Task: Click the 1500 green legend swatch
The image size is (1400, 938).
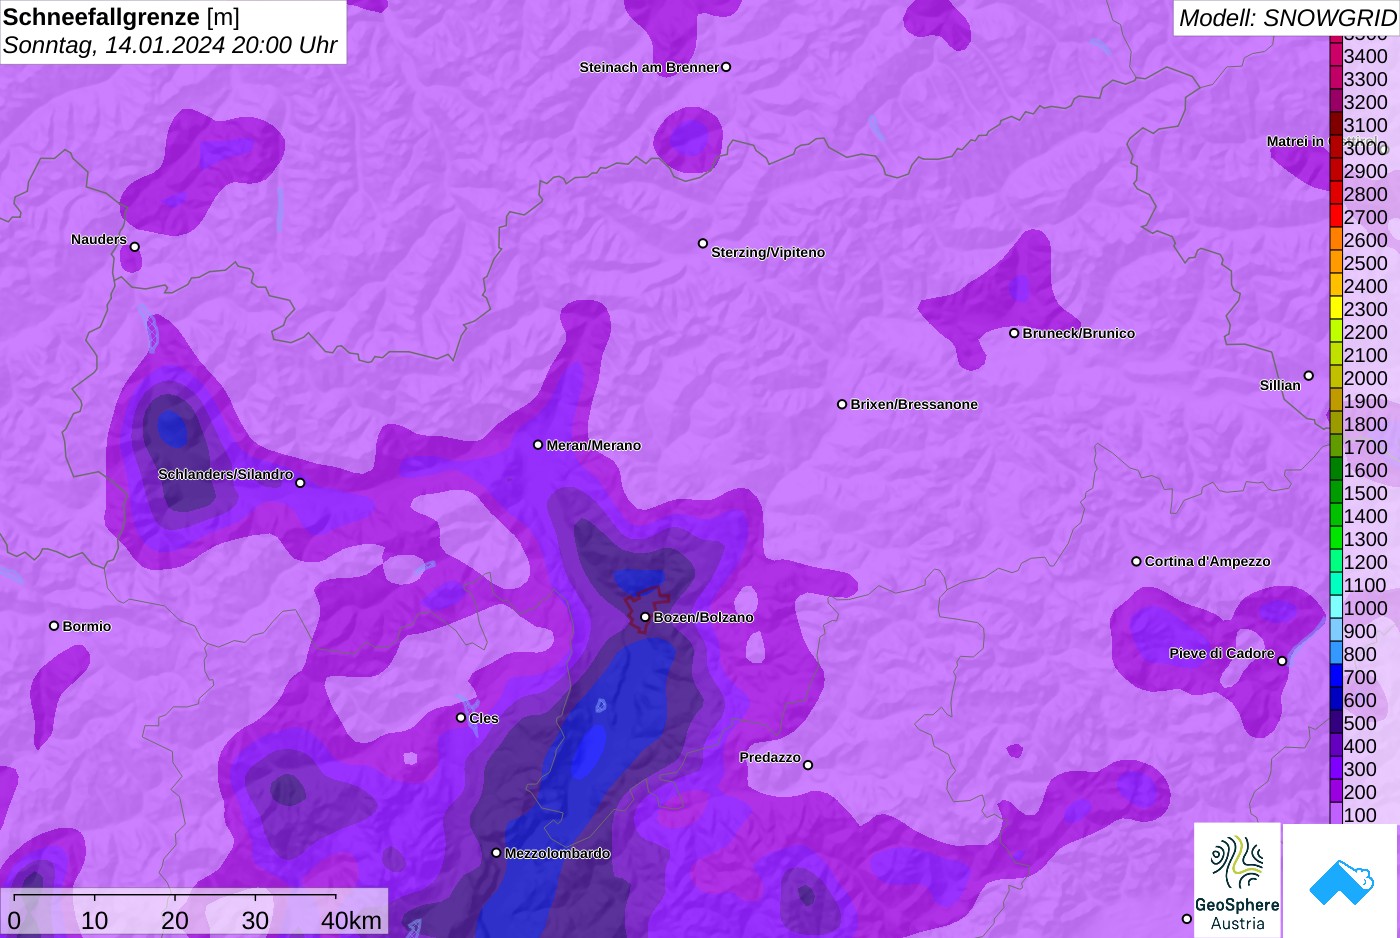Action: click(x=1336, y=493)
